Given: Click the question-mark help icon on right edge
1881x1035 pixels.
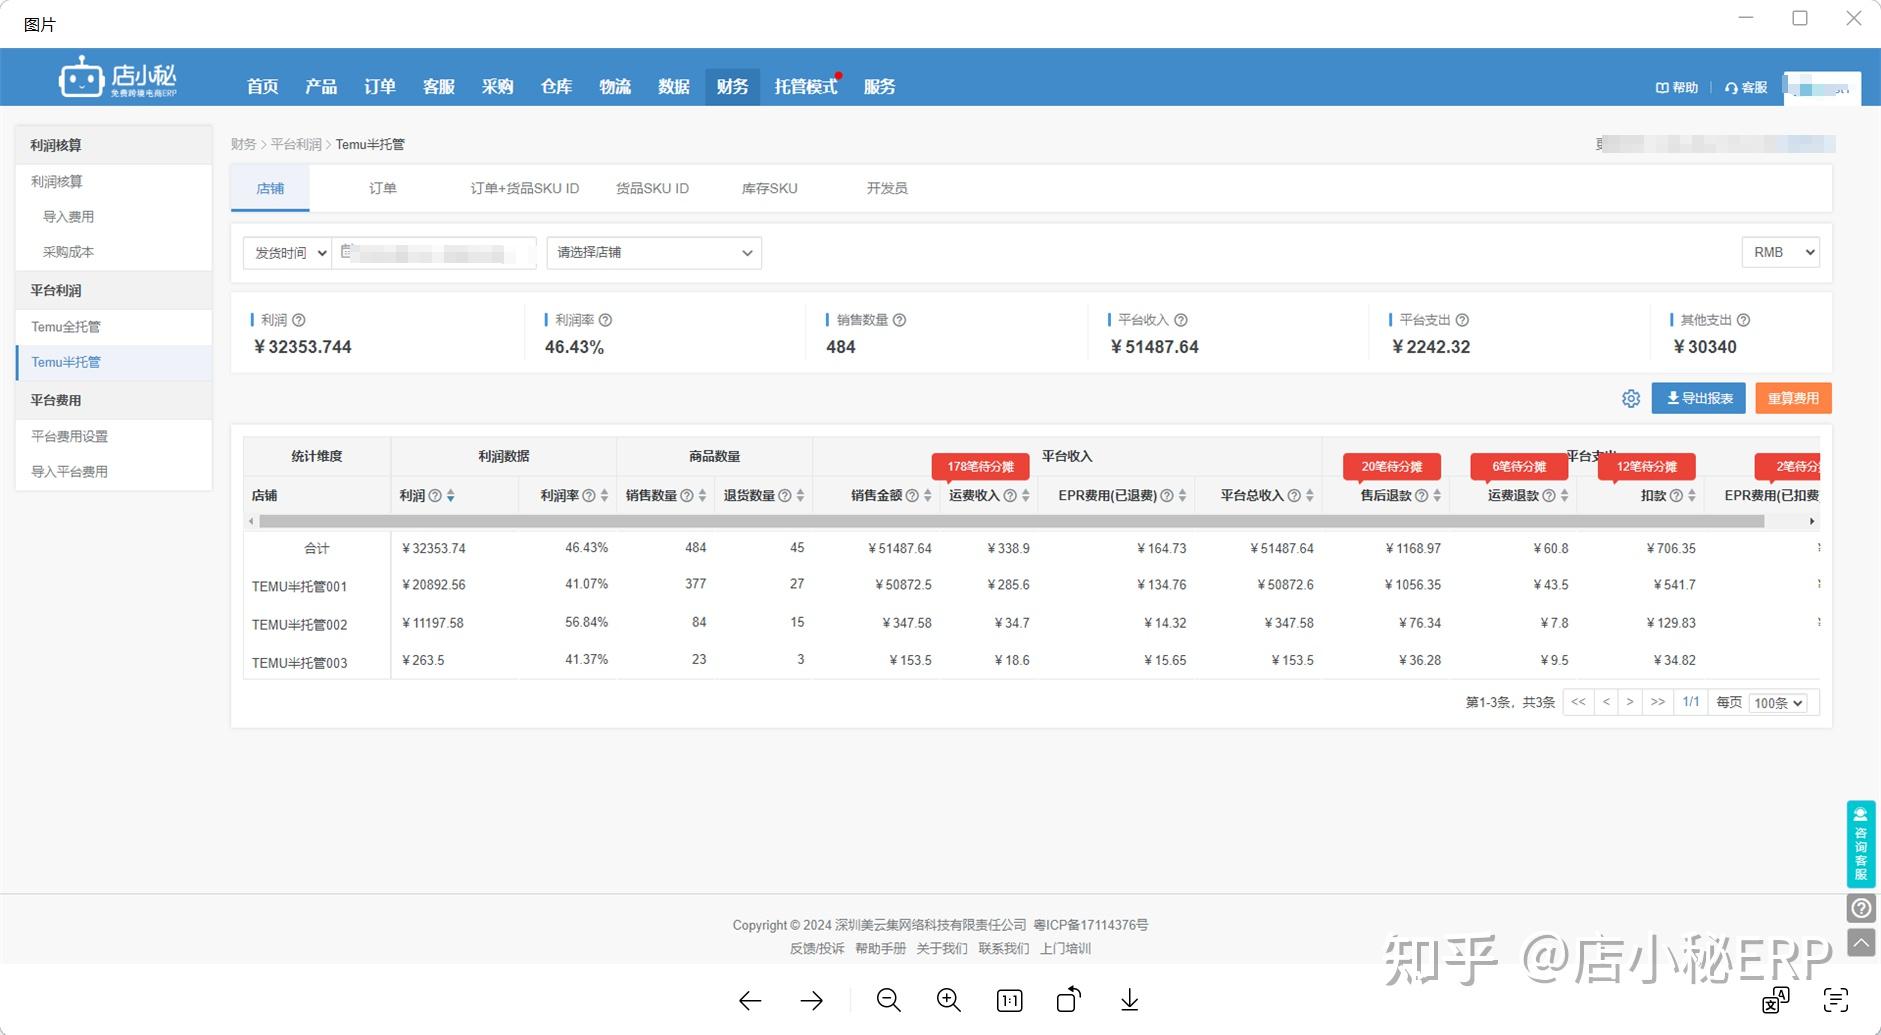Looking at the screenshot, I should click(x=1861, y=908).
